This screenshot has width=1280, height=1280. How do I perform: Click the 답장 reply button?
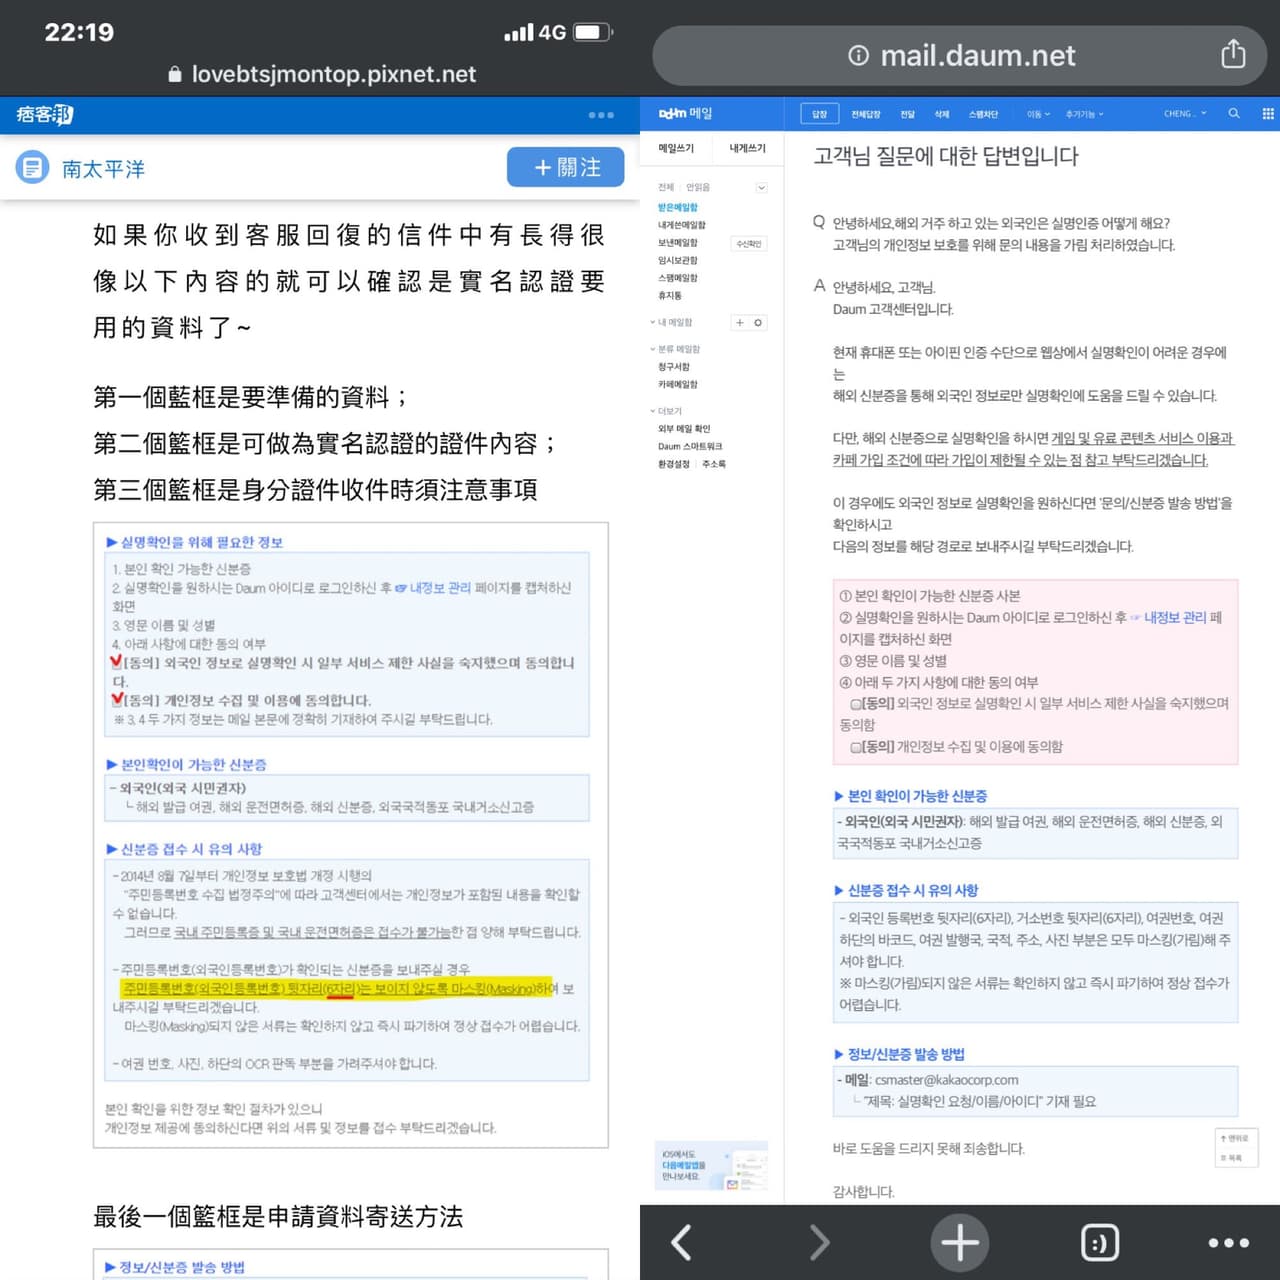pos(819,114)
